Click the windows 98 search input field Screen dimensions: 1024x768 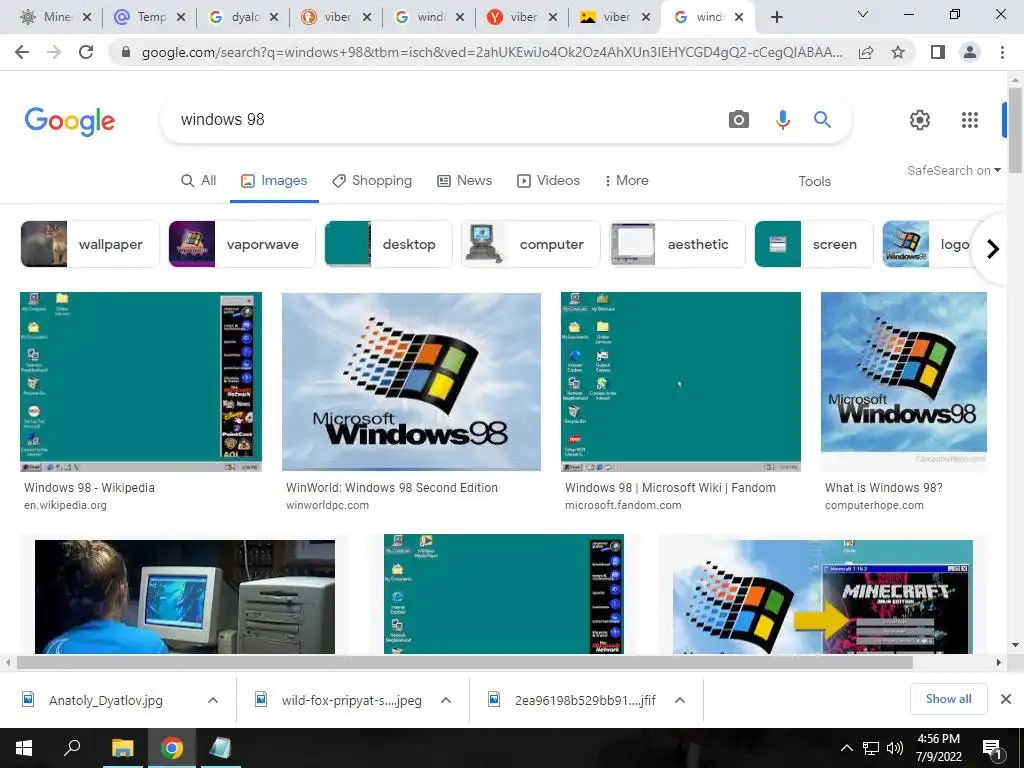pos(444,120)
